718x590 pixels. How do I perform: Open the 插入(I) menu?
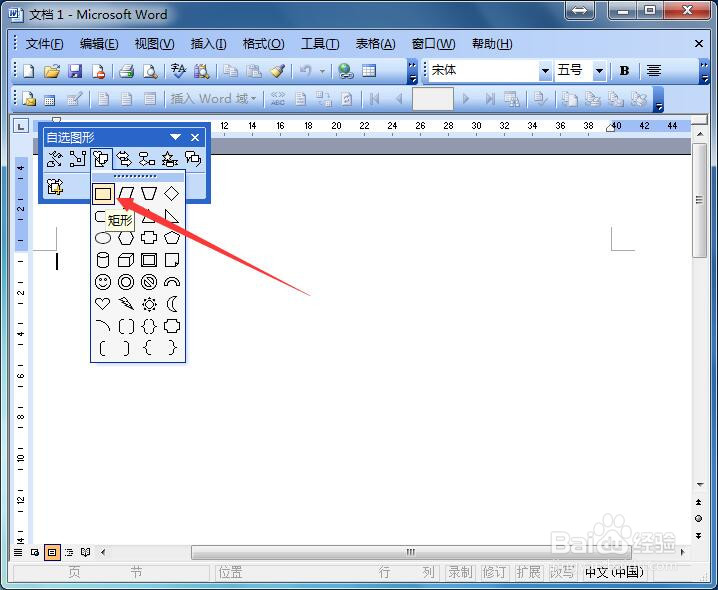click(x=208, y=44)
